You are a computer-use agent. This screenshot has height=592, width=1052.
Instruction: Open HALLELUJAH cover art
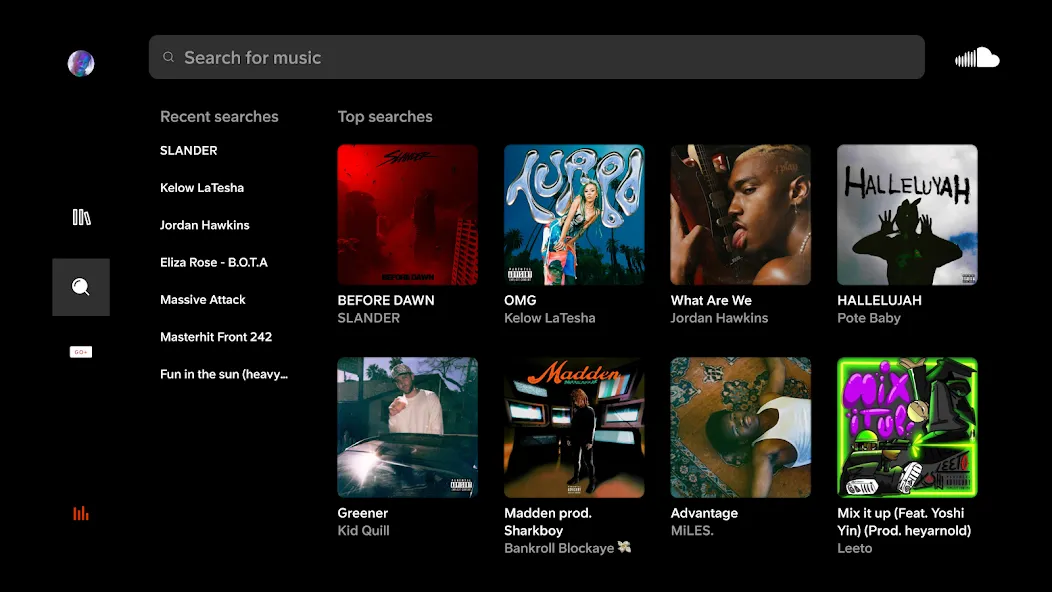907,215
